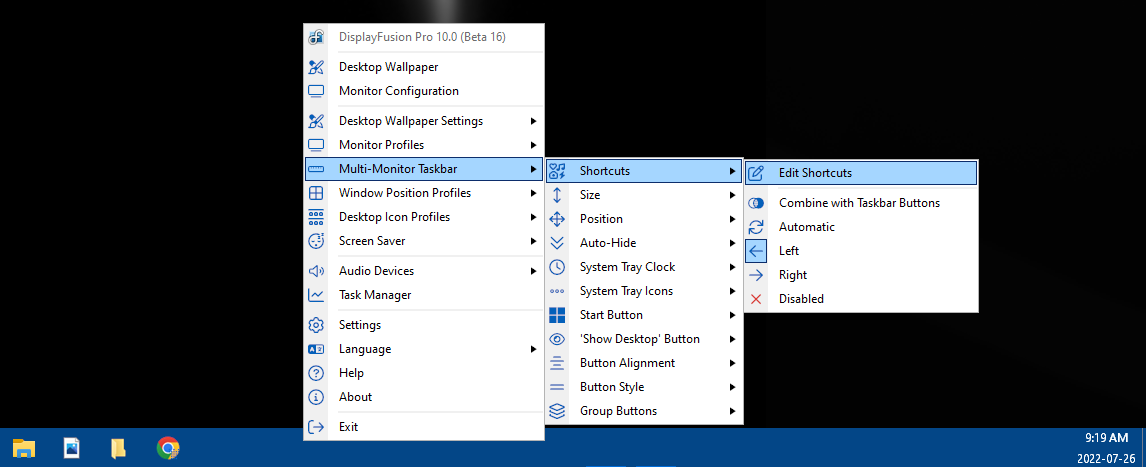Set shortcuts to Disabled
Screen dimensions: 1146x467
coord(861,298)
